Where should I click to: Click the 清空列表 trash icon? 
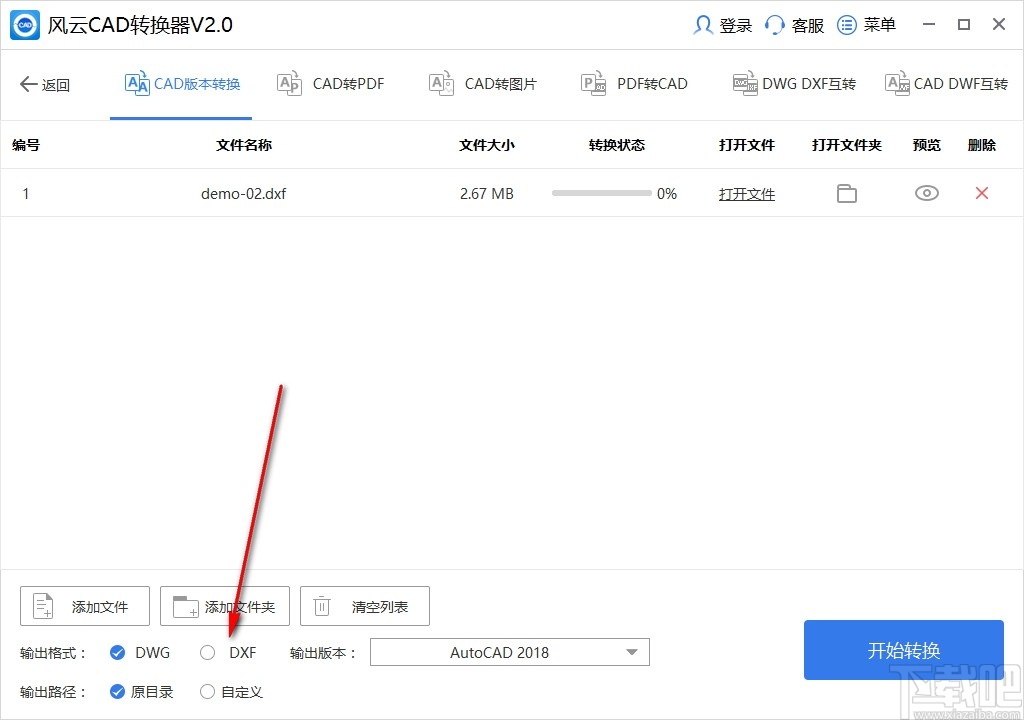coord(321,605)
